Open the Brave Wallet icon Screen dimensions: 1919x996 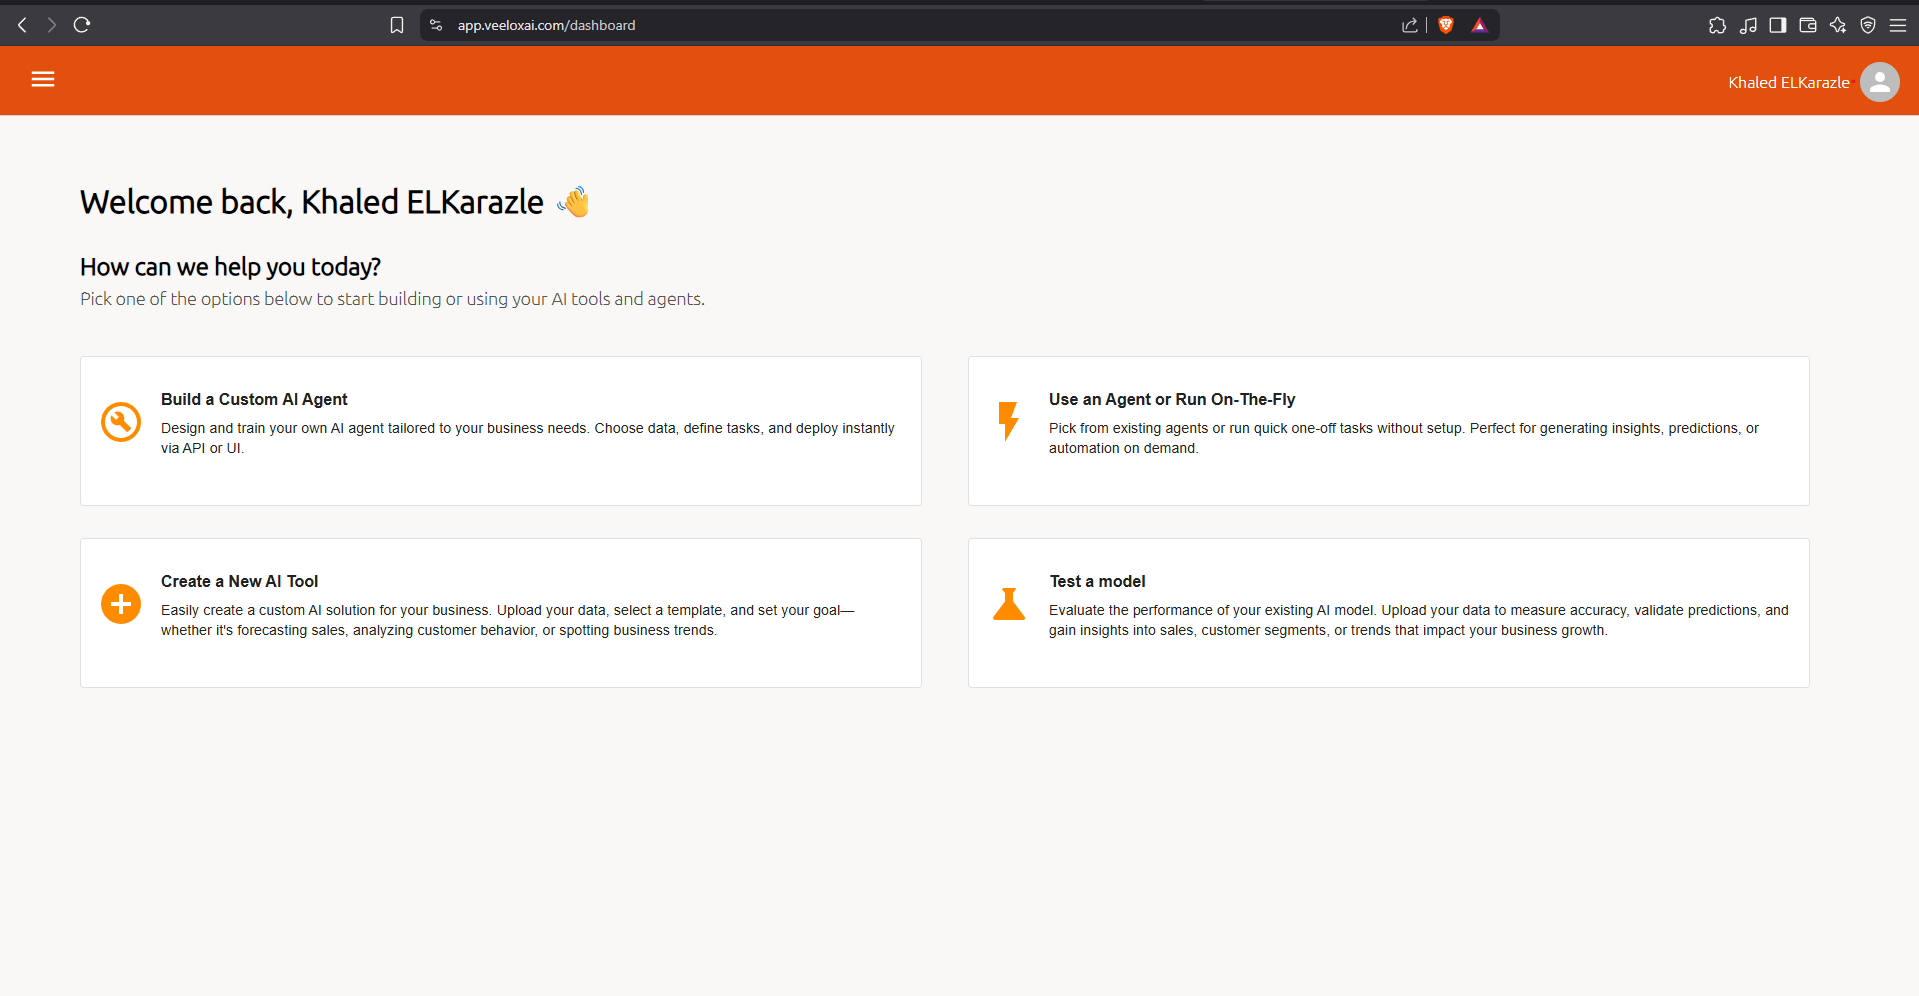tap(1808, 25)
